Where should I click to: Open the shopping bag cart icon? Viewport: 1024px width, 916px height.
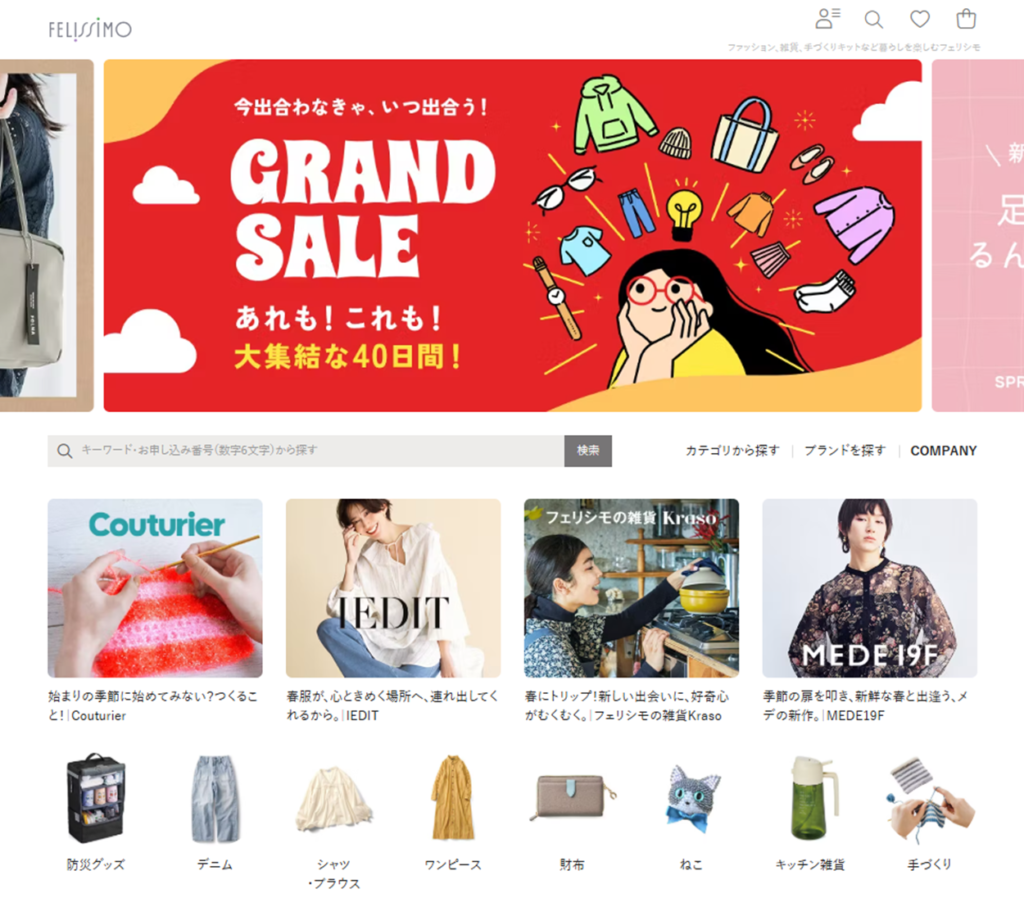tap(966, 19)
